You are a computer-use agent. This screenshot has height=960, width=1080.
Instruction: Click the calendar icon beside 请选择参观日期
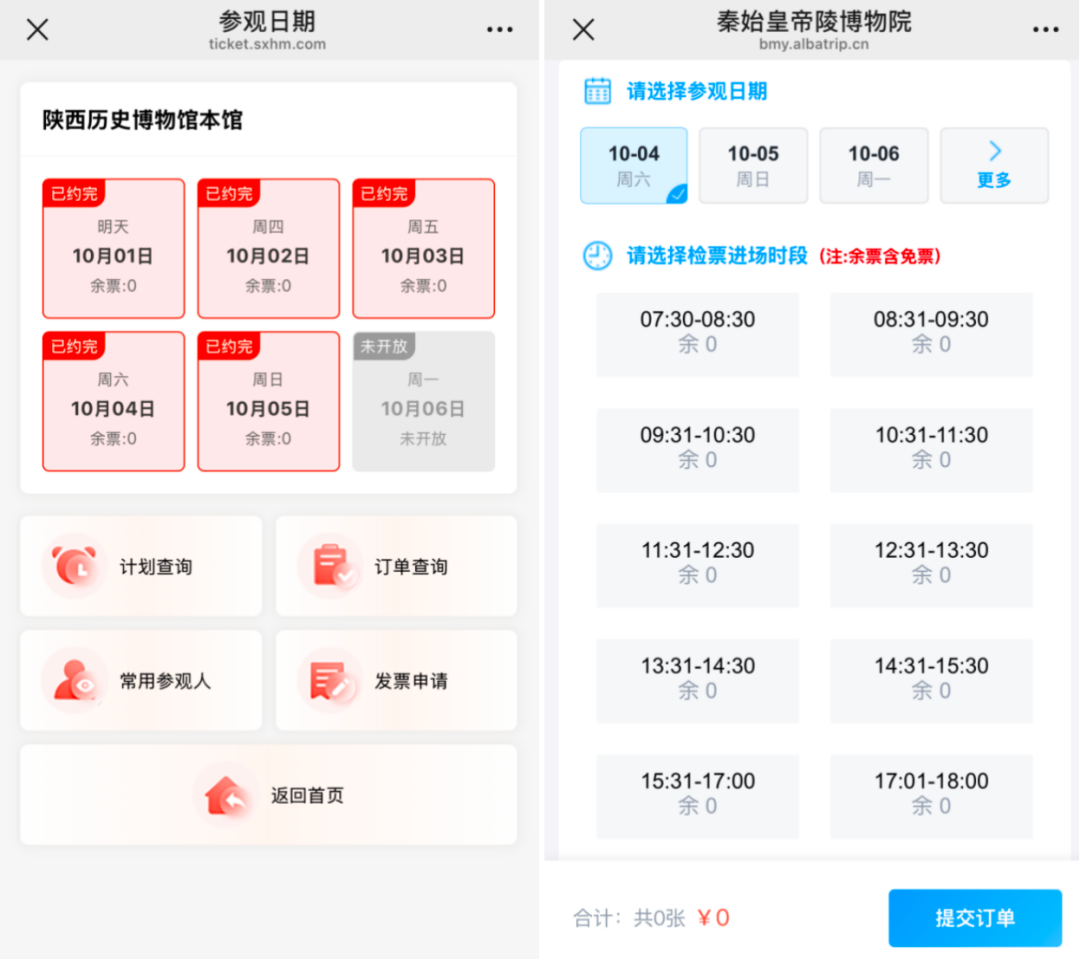click(x=597, y=90)
